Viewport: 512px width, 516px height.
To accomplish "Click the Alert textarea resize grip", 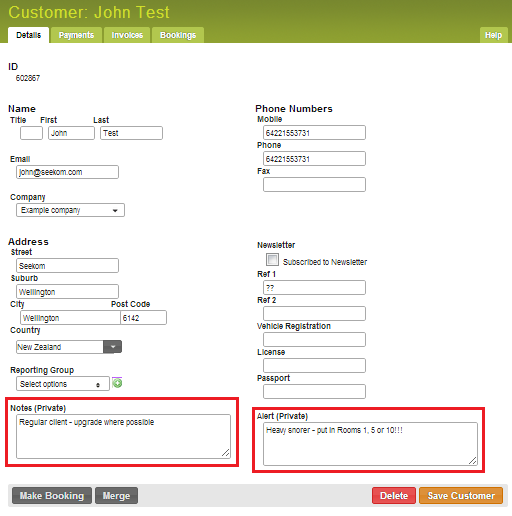I will 473,460.
